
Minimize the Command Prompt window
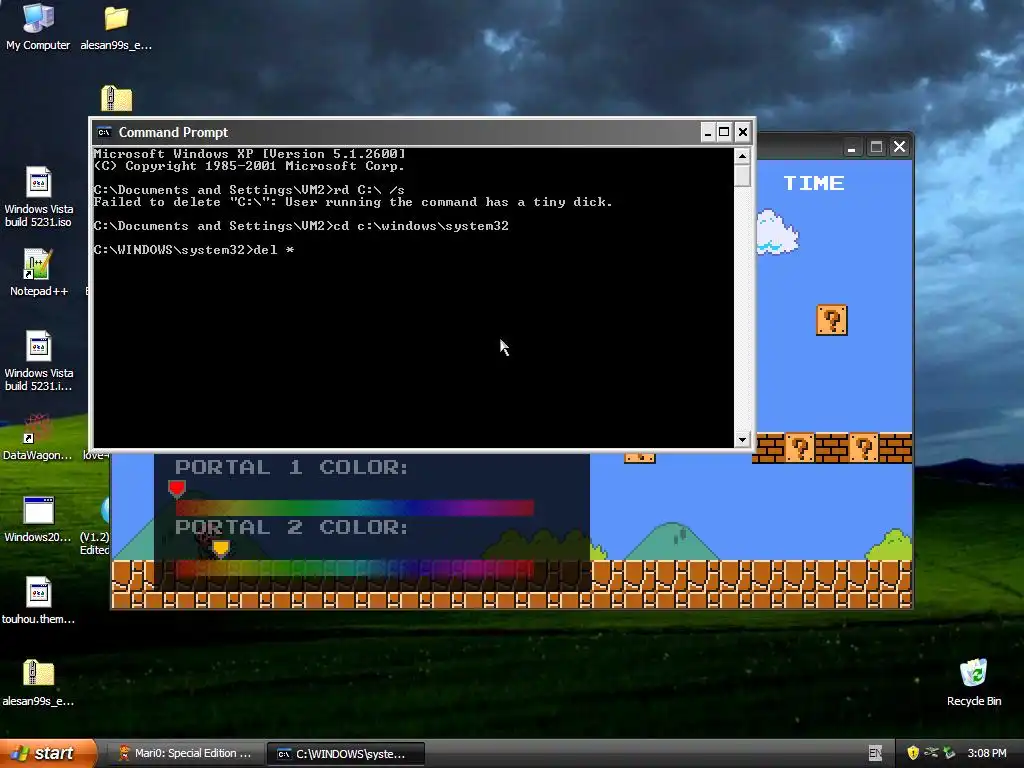click(707, 133)
